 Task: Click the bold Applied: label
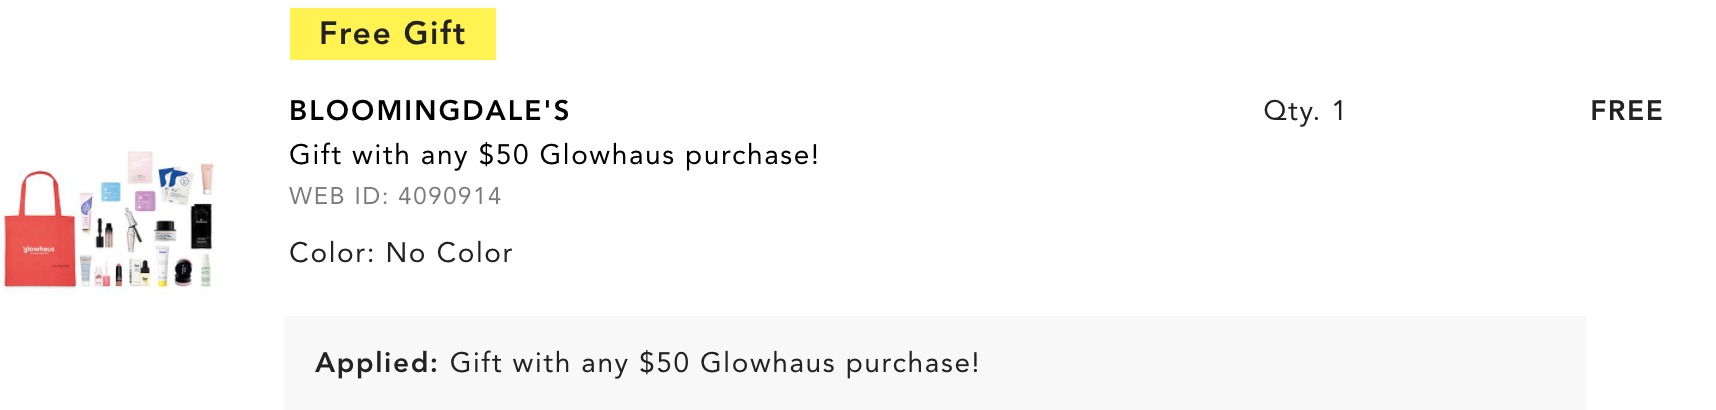click(x=377, y=363)
